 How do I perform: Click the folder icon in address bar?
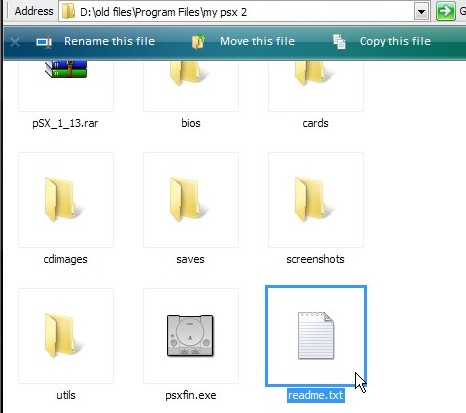(68, 12)
